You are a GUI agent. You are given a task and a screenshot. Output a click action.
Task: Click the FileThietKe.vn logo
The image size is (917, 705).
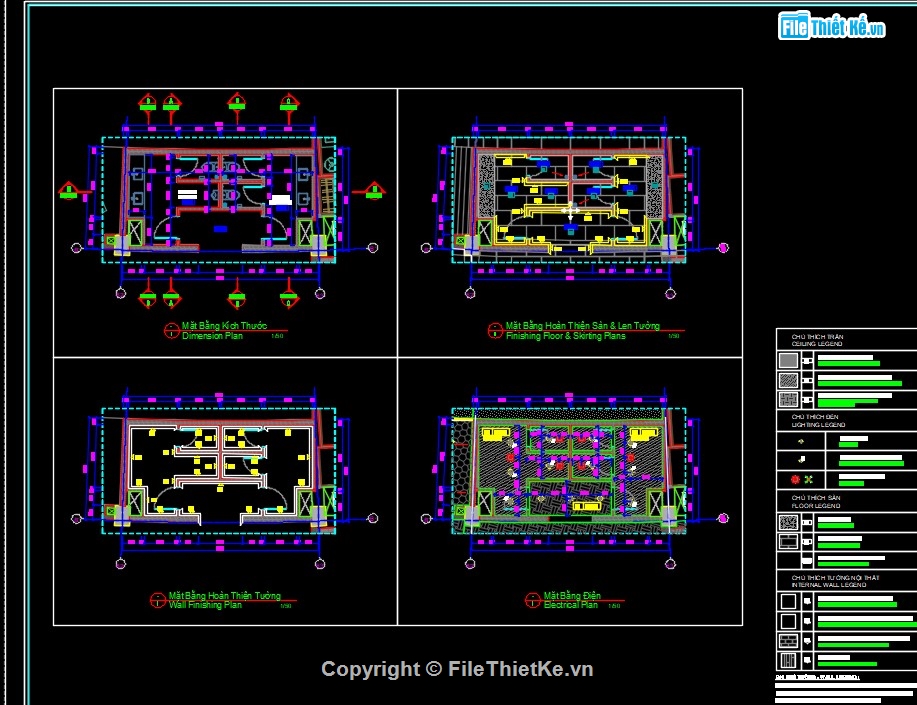click(832, 26)
